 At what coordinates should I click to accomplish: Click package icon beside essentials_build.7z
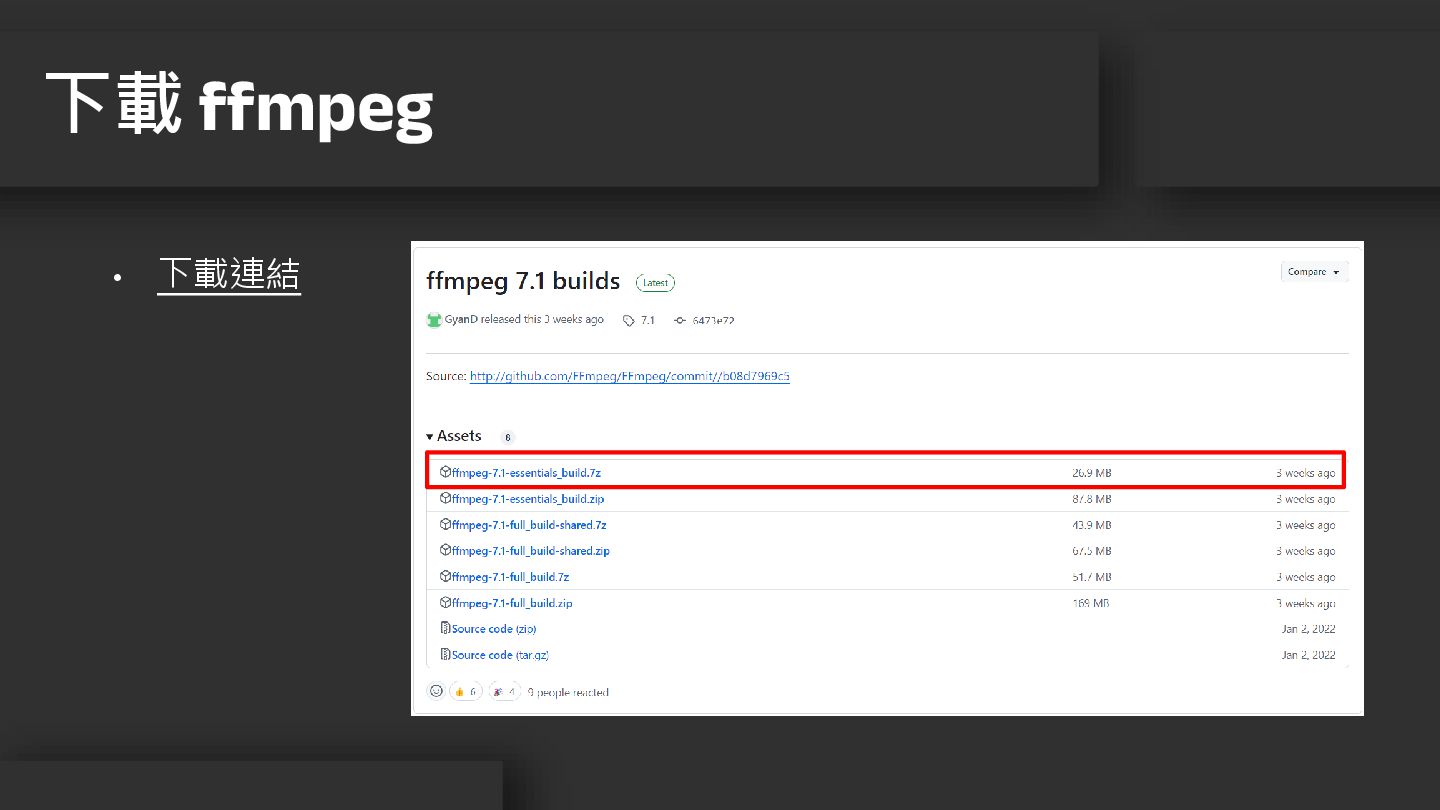[446, 472]
